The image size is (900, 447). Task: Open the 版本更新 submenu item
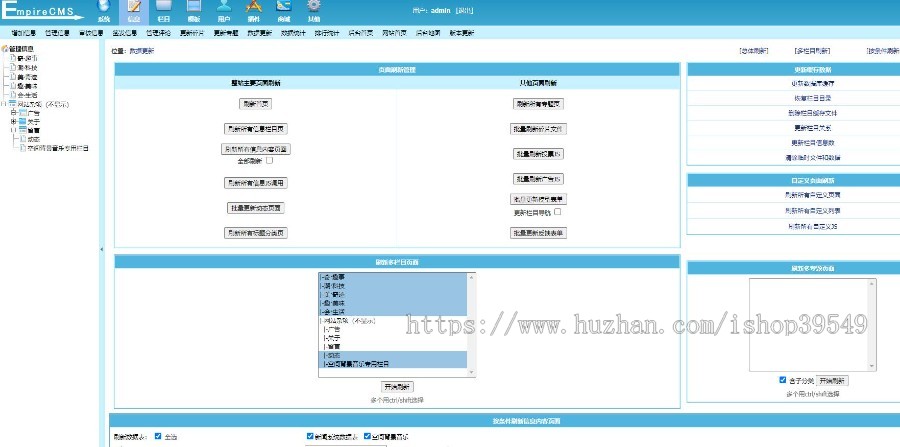click(462, 33)
